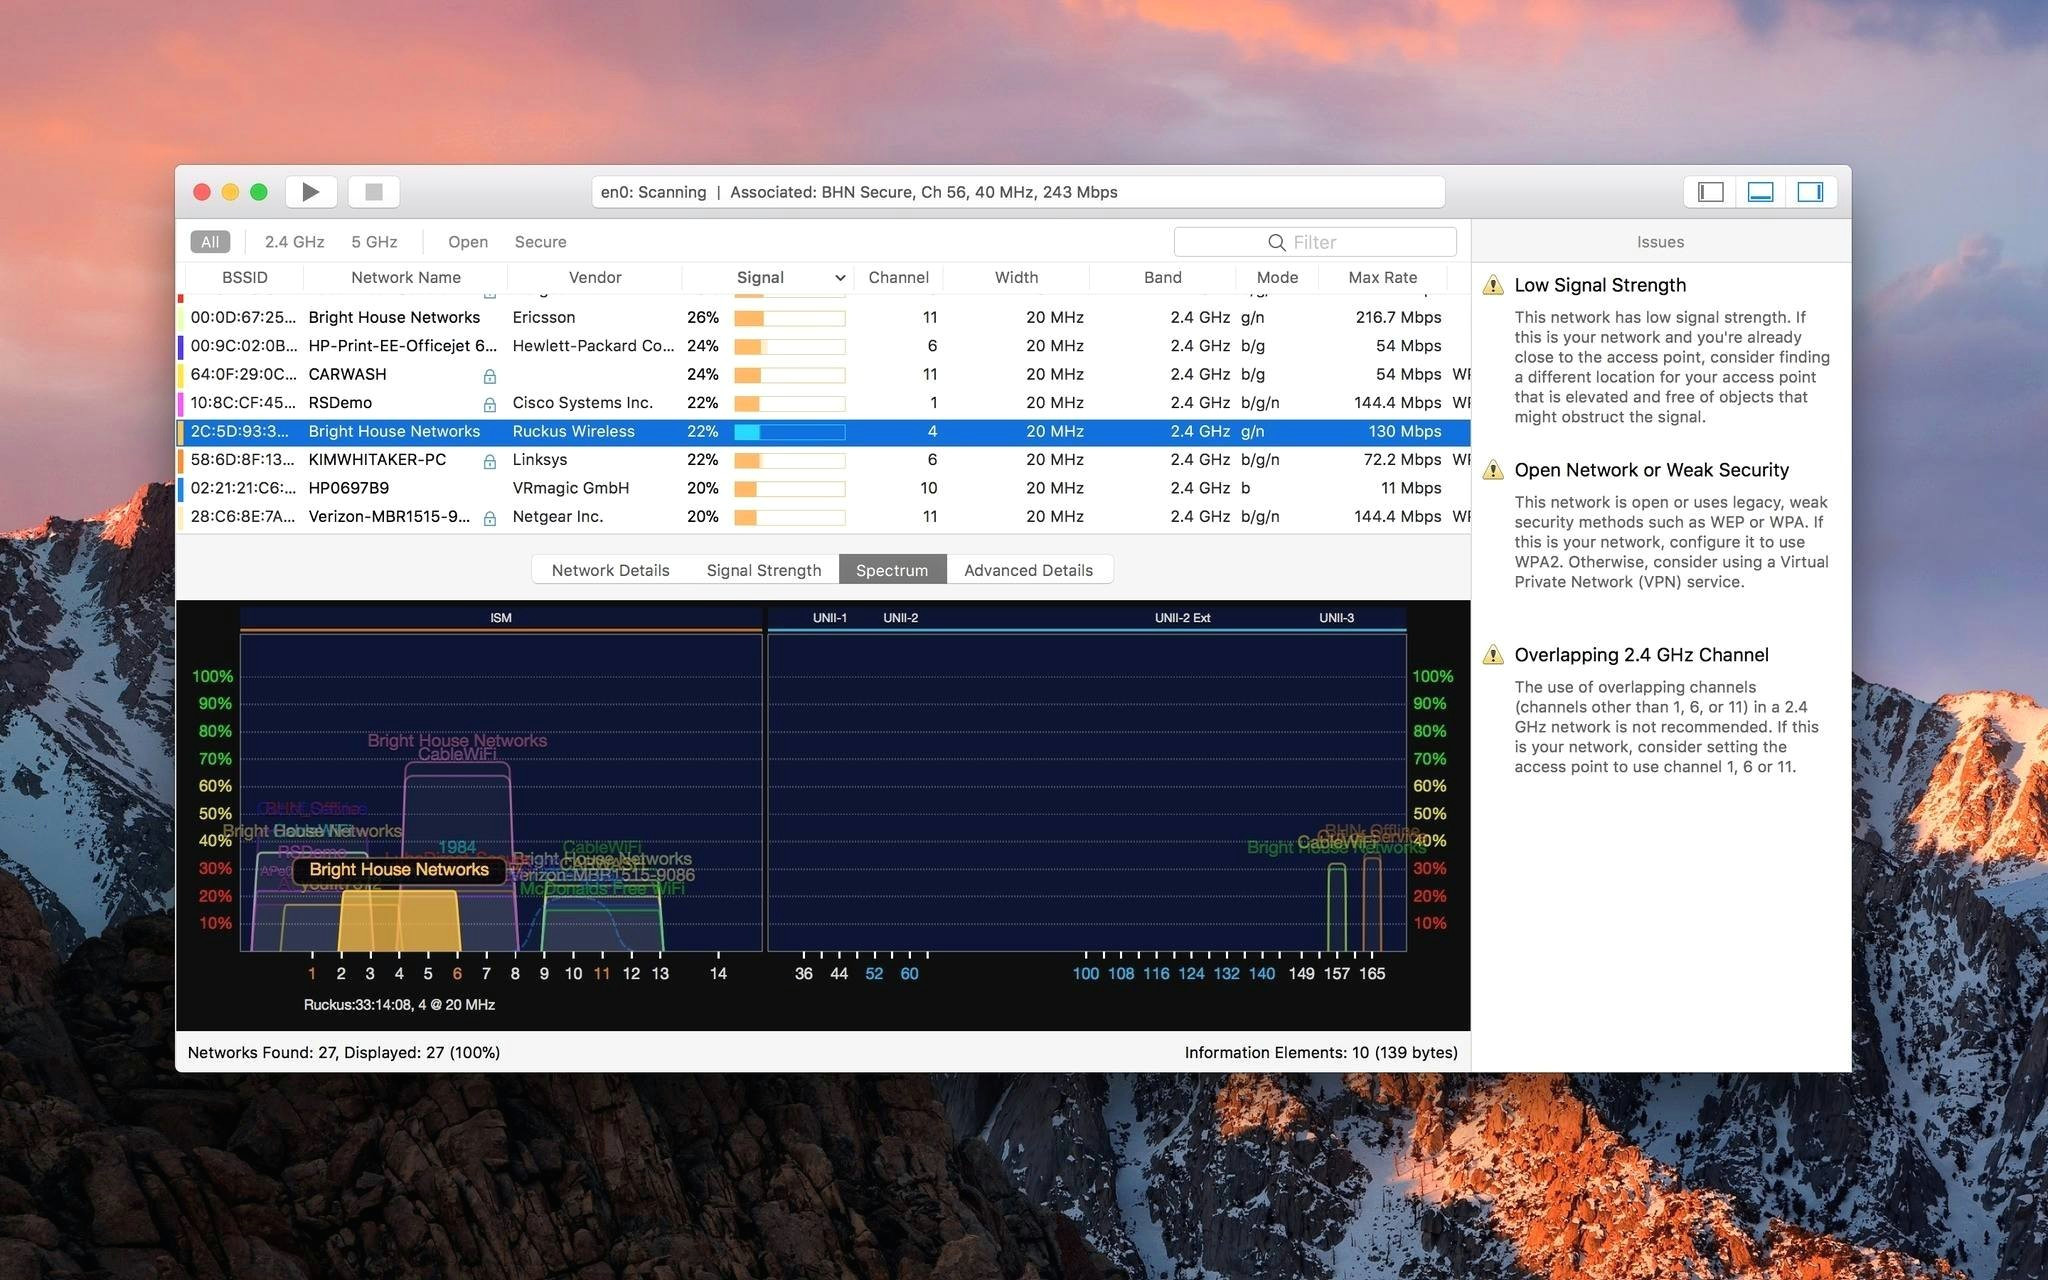
Task: Select the Spectrum view tab
Action: pyautogui.click(x=892, y=568)
